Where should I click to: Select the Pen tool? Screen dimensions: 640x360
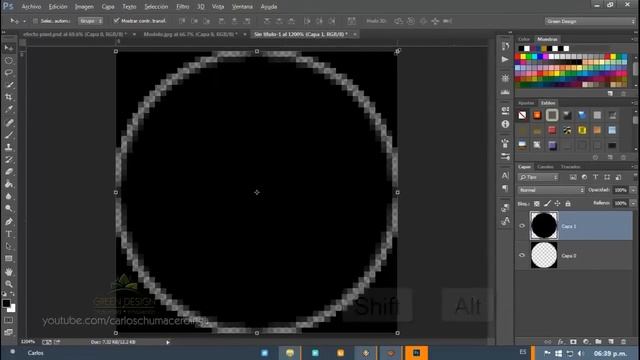pos(9,222)
